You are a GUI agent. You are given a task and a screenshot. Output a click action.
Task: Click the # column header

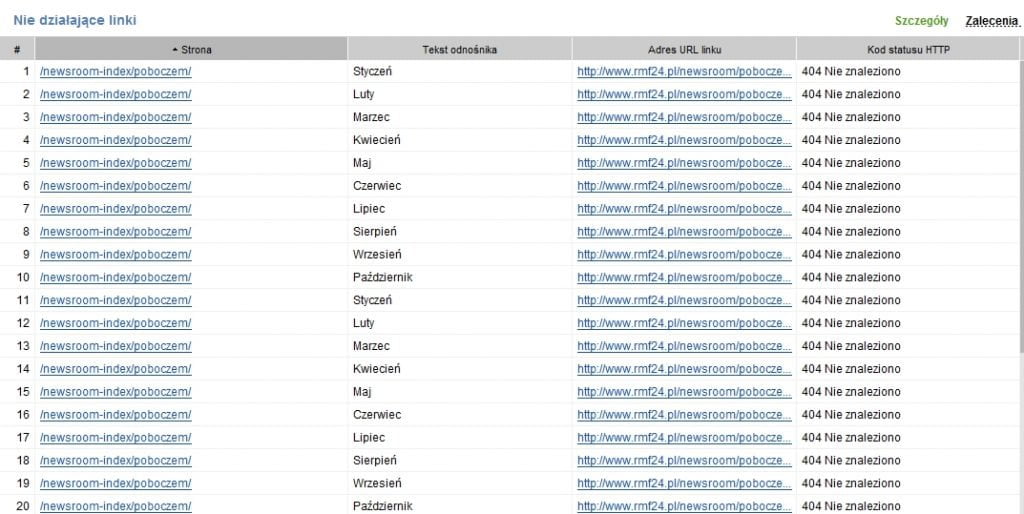coord(17,49)
